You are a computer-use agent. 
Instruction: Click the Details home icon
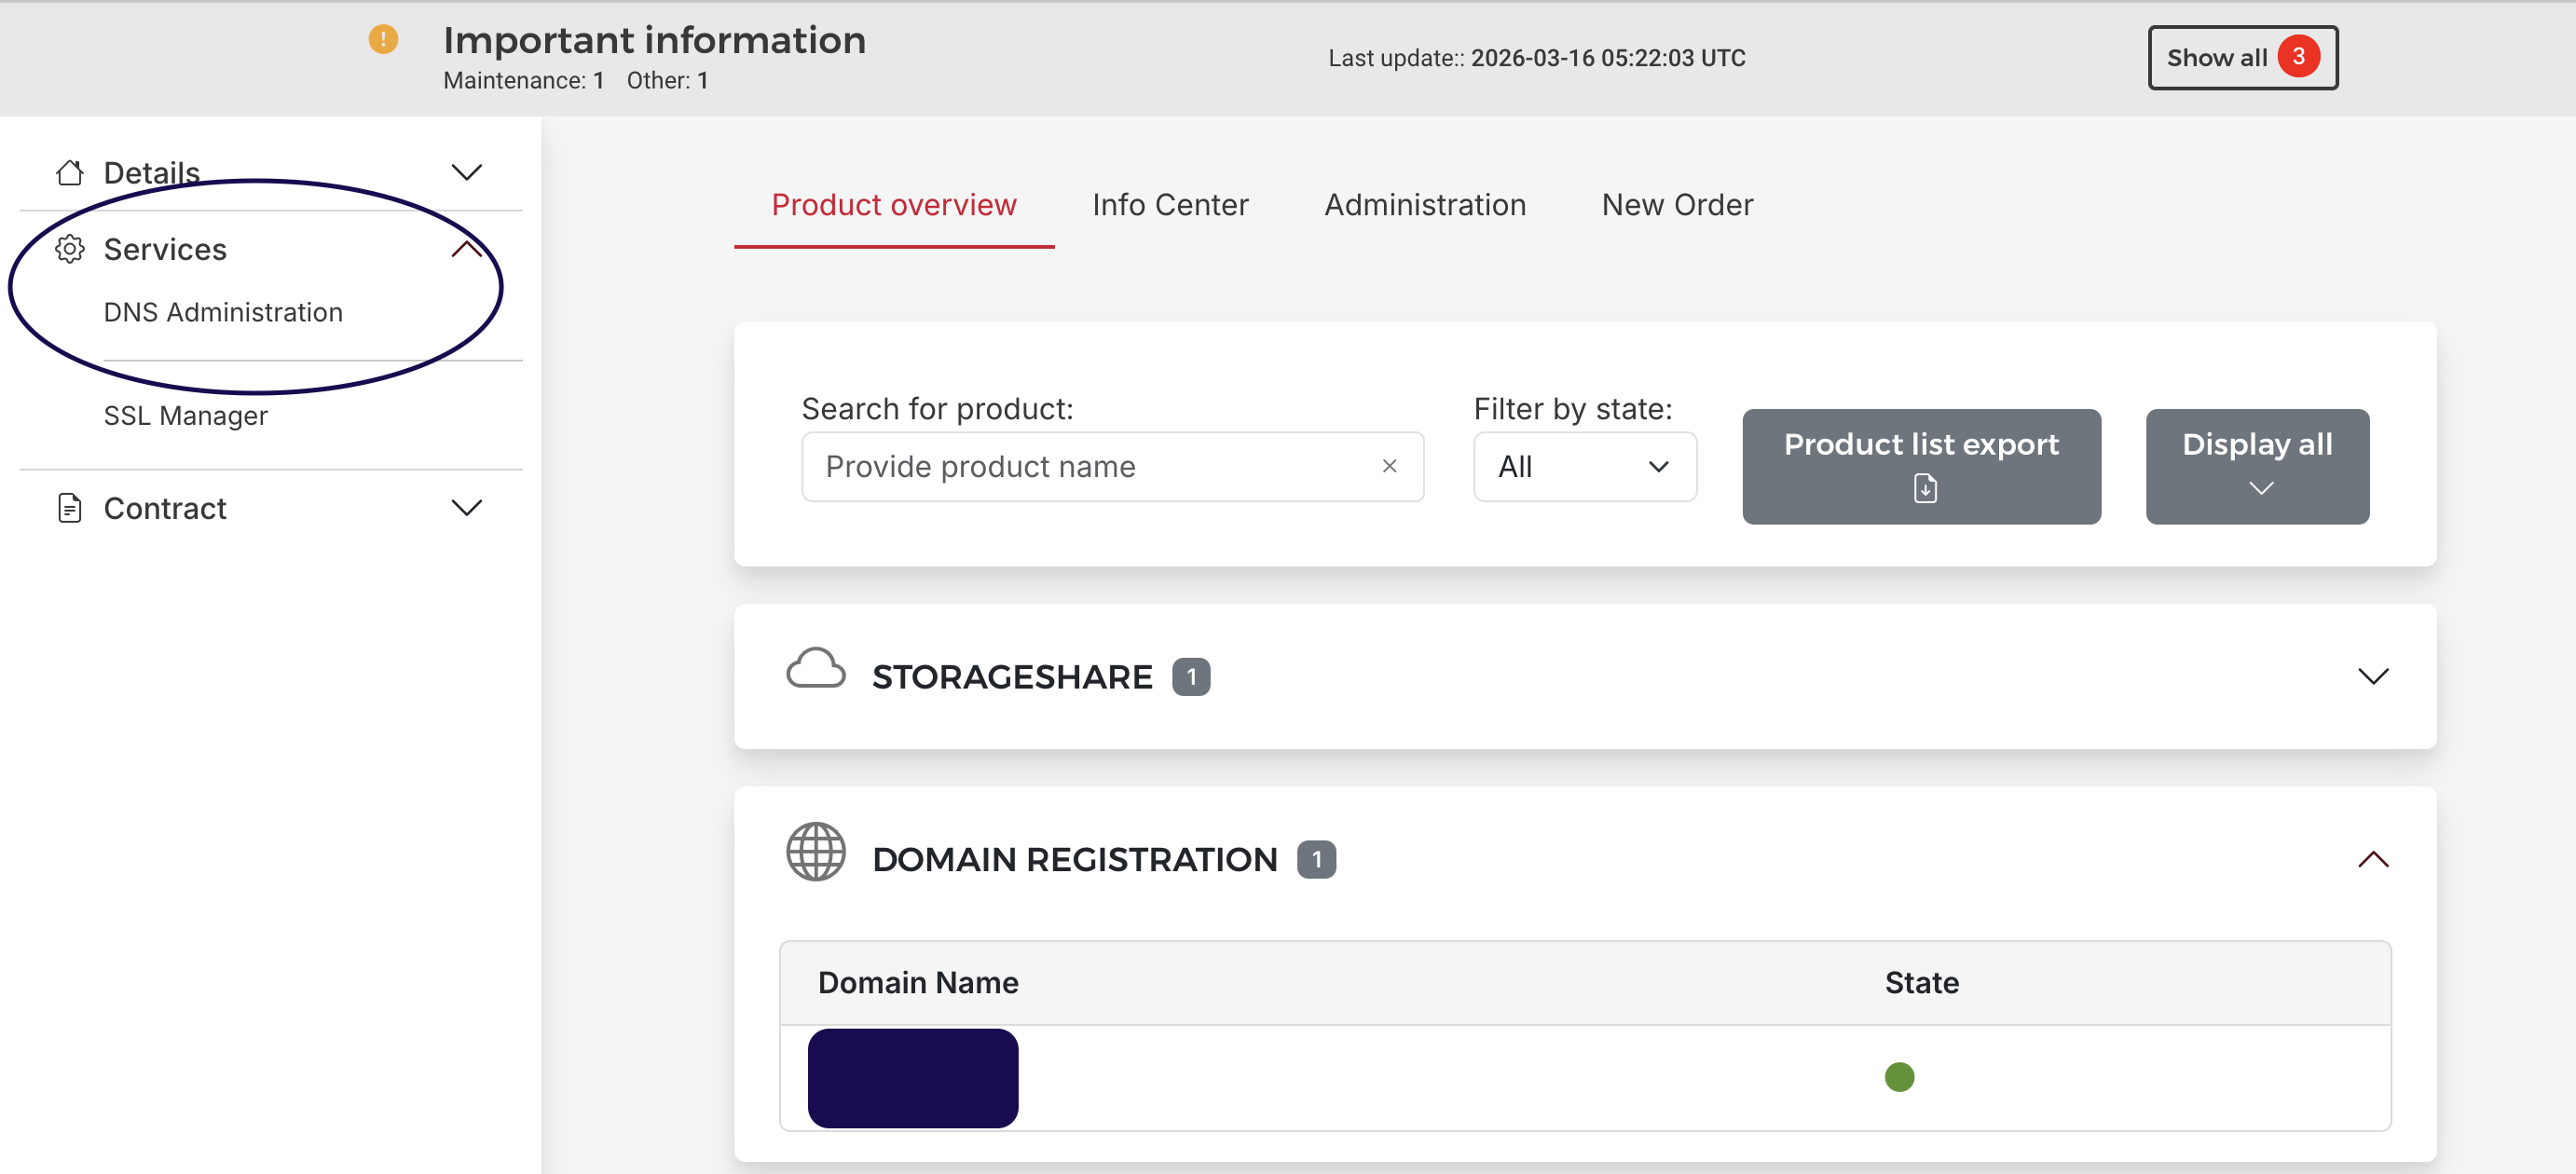coord(69,171)
